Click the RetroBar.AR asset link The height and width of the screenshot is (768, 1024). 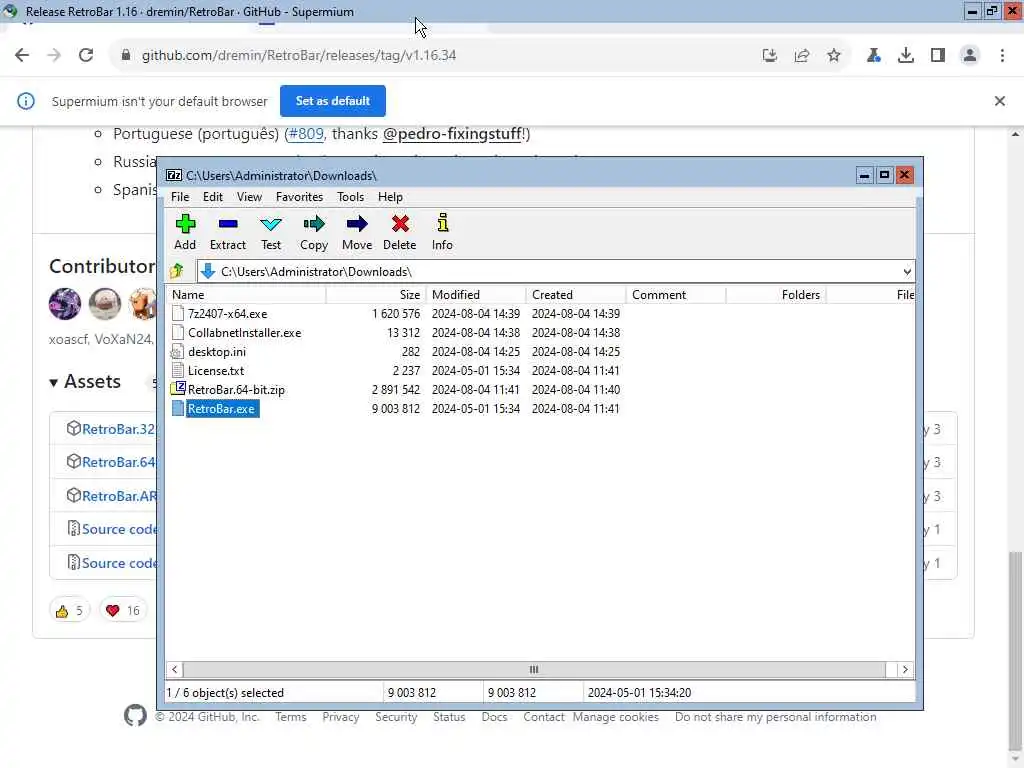tap(119, 496)
